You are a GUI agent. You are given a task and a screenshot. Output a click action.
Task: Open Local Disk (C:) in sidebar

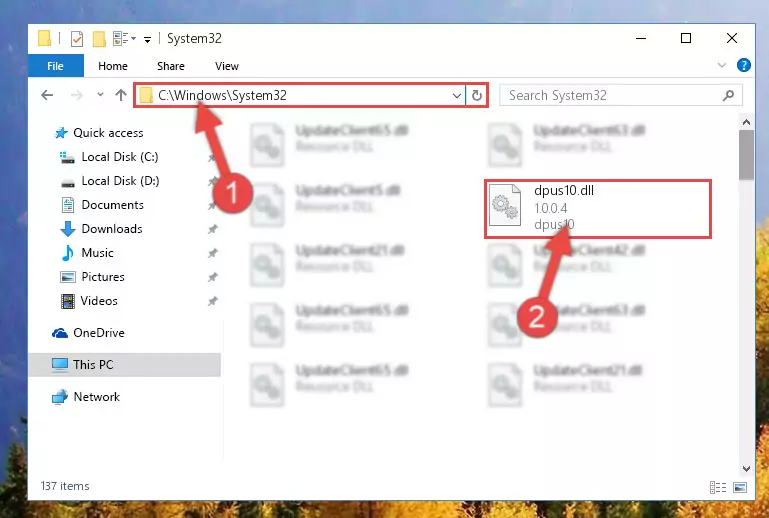[120, 157]
